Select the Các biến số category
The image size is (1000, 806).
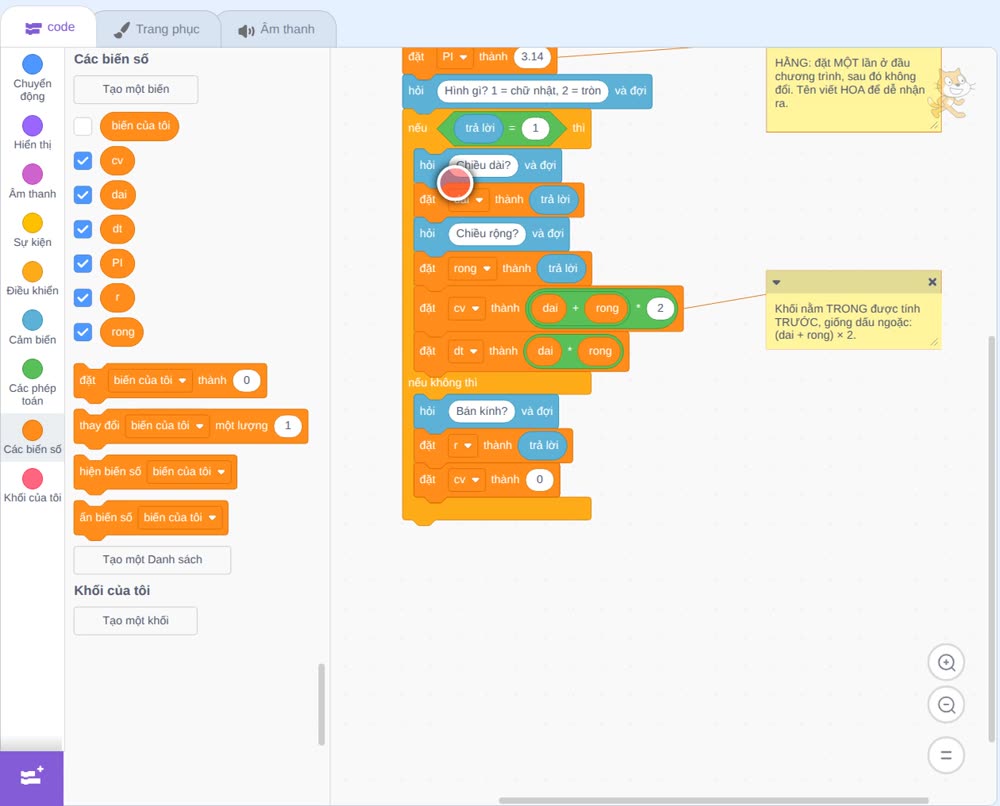(x=33, y=437)
